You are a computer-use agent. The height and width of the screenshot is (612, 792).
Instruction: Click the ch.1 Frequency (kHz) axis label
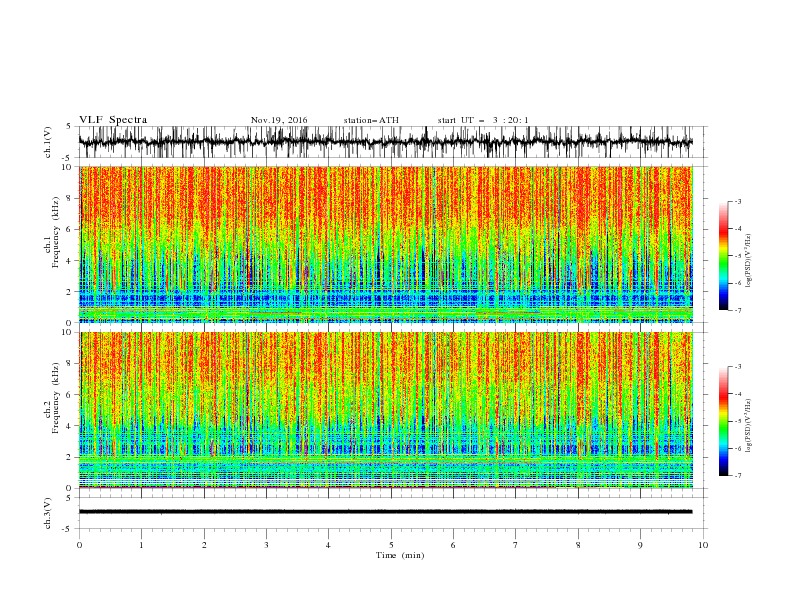[x=52, y=231]
